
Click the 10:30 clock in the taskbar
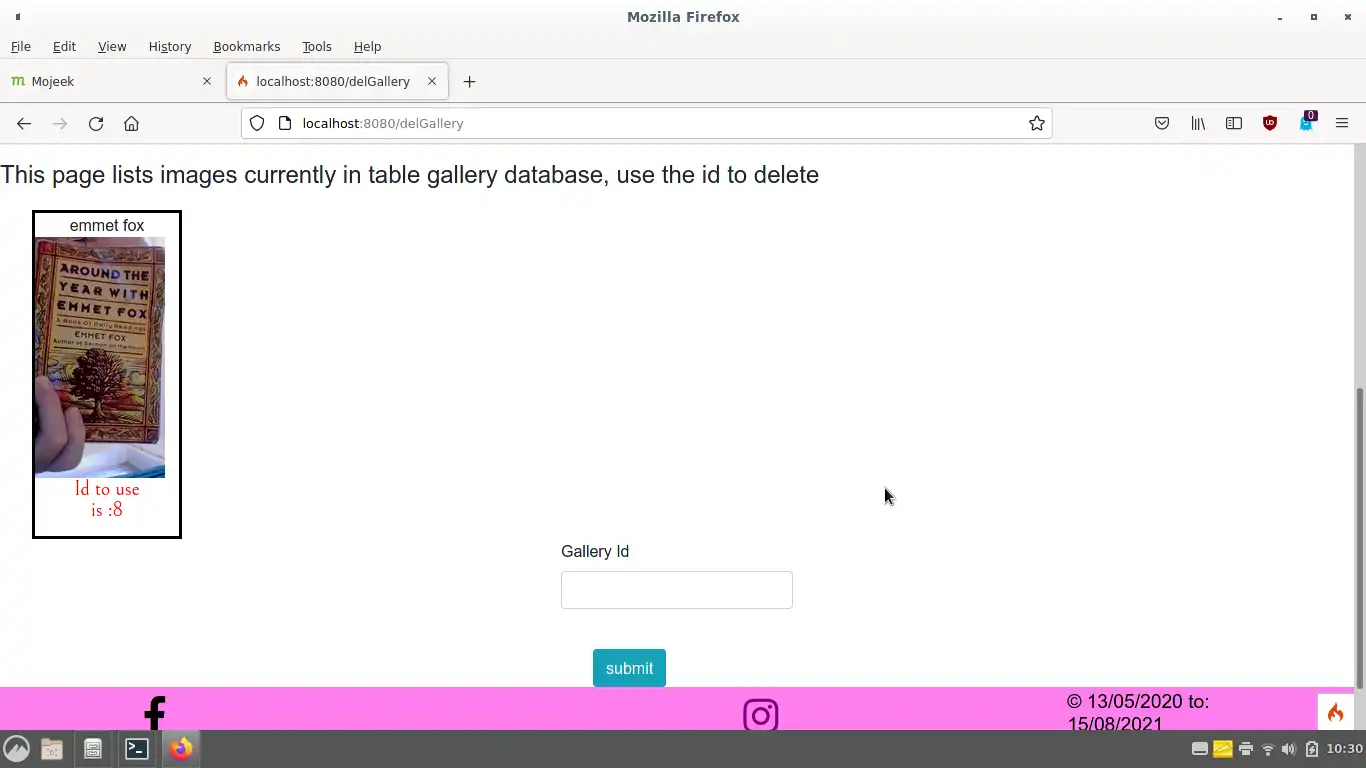[x=1344, y=748]
